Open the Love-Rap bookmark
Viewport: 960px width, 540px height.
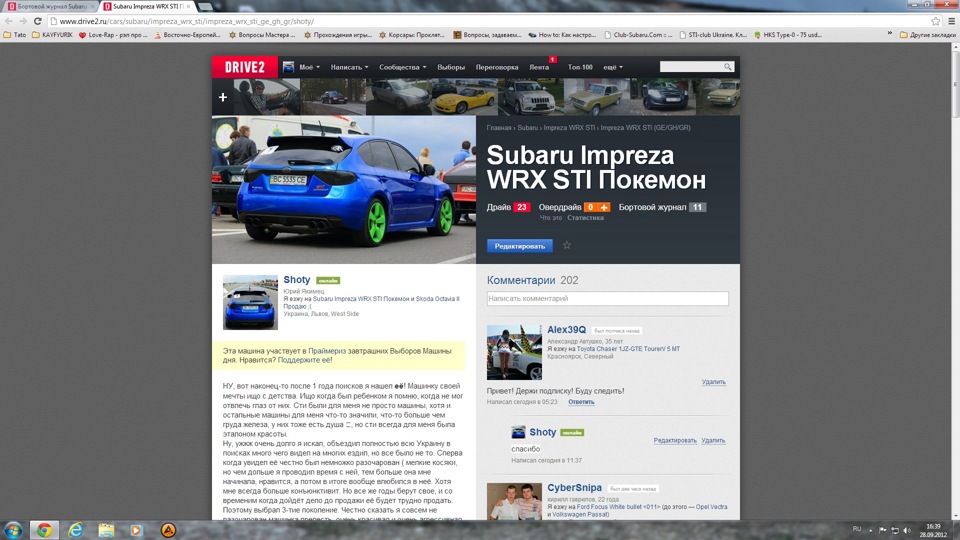click(113, 35)
